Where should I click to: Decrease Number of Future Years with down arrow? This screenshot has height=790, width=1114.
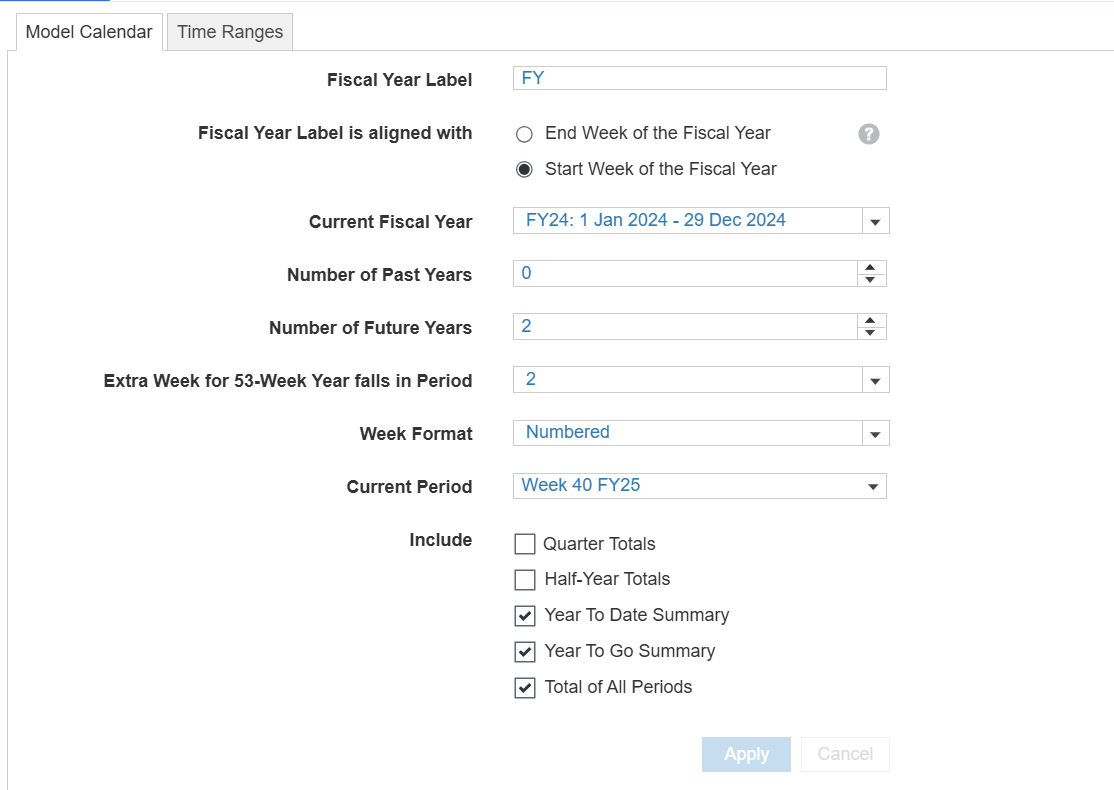tap(871, 333)
